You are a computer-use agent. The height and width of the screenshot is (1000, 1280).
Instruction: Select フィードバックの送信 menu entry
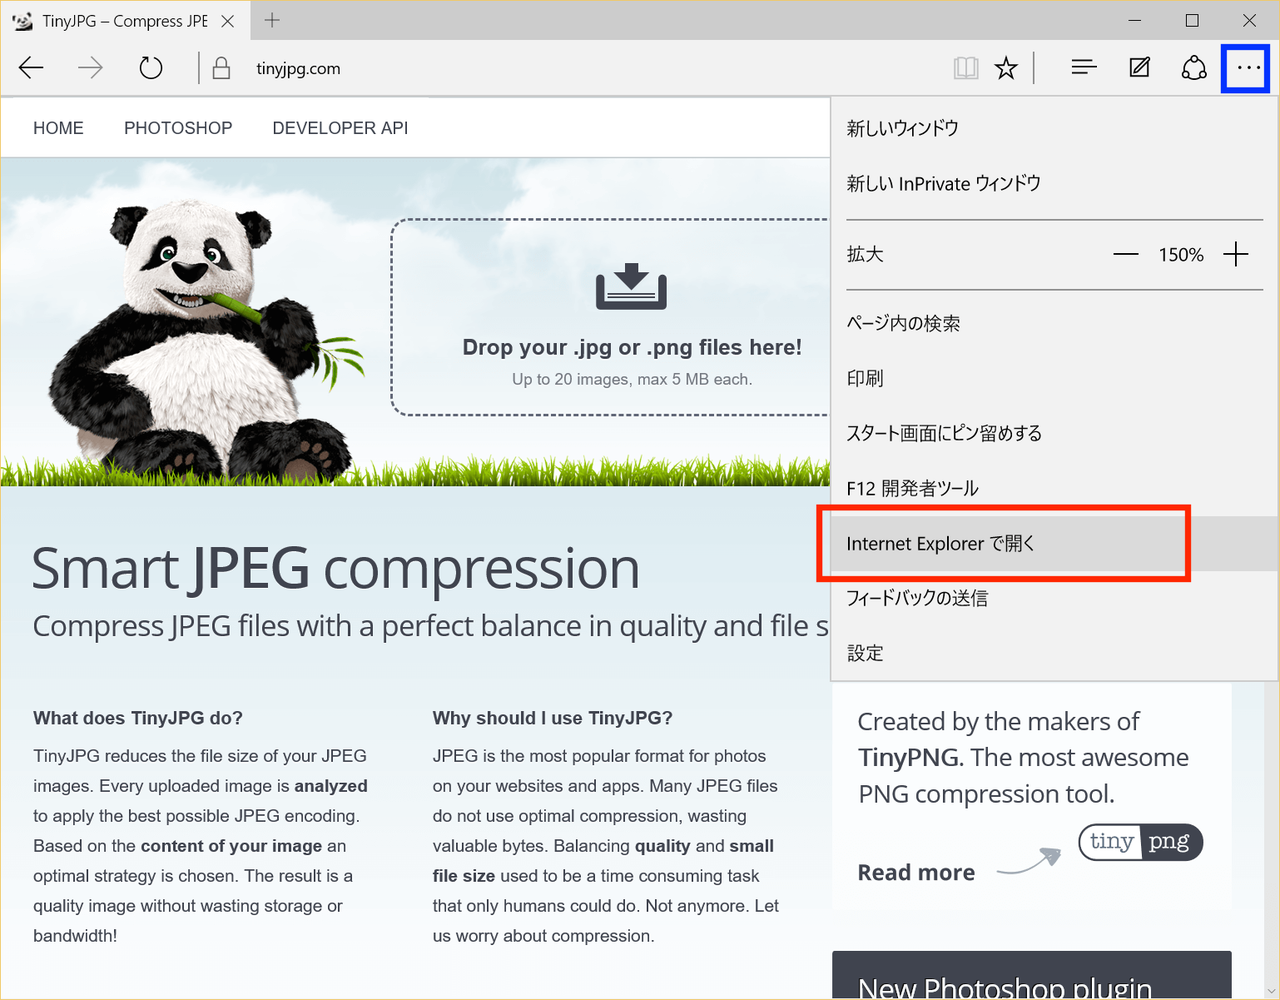point(1054,598)
